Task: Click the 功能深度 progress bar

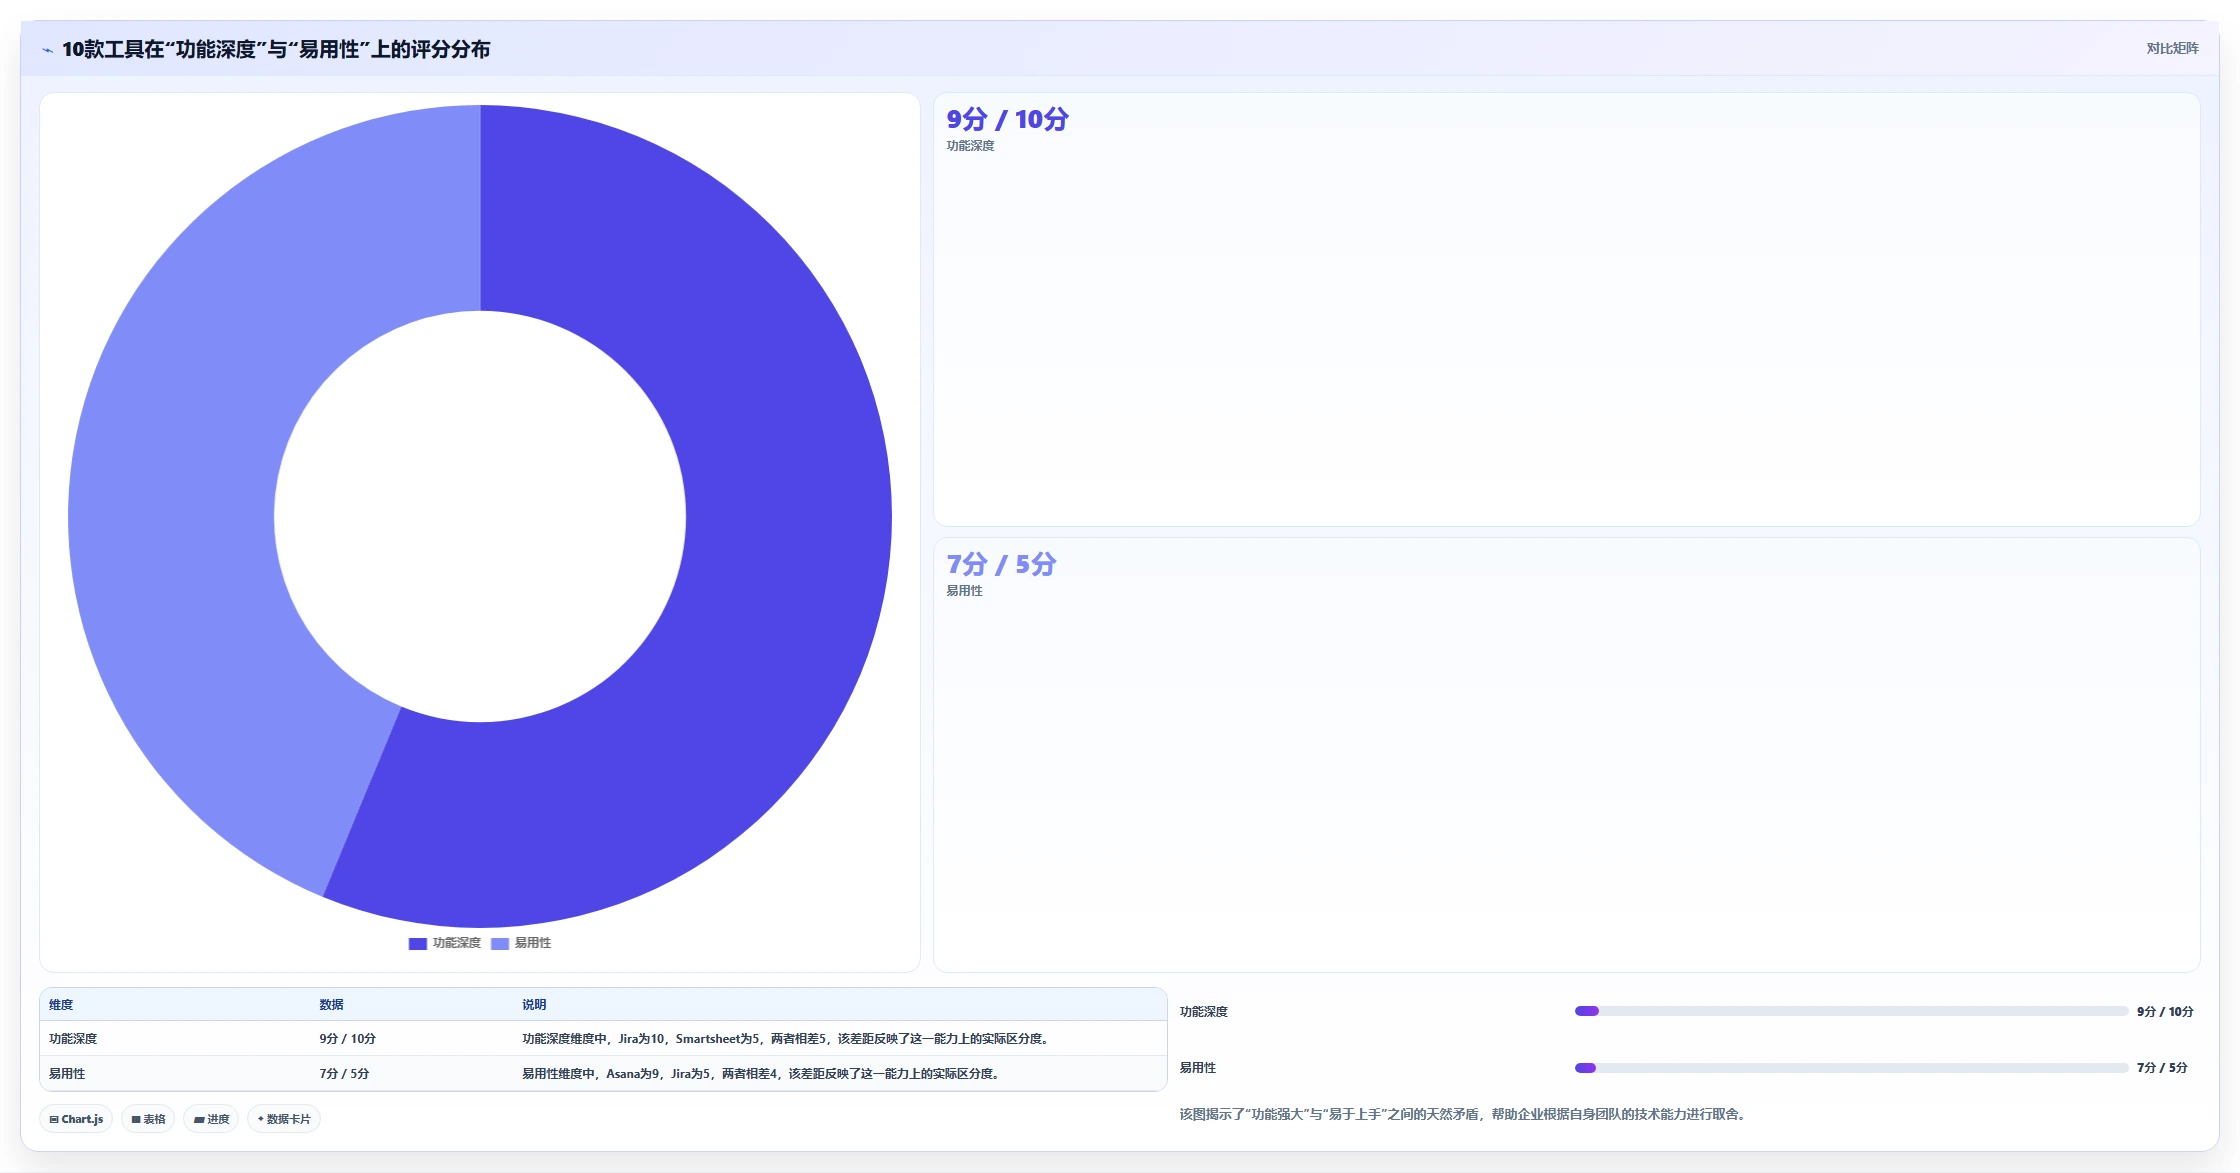Action: coord(1851,1011)
